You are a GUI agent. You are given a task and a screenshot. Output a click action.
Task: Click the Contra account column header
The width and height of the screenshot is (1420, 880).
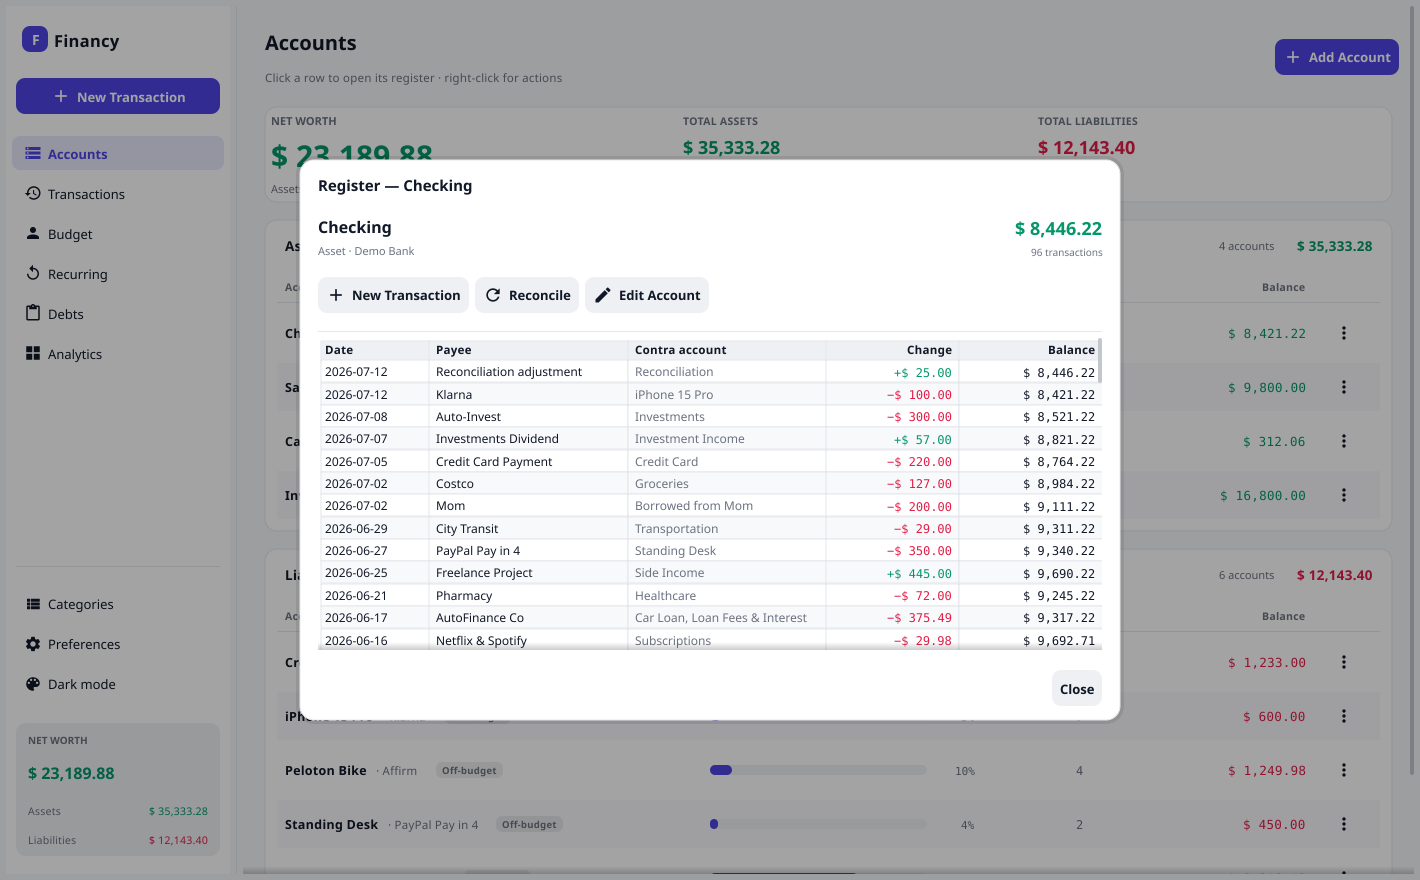[x=728, y=350]
